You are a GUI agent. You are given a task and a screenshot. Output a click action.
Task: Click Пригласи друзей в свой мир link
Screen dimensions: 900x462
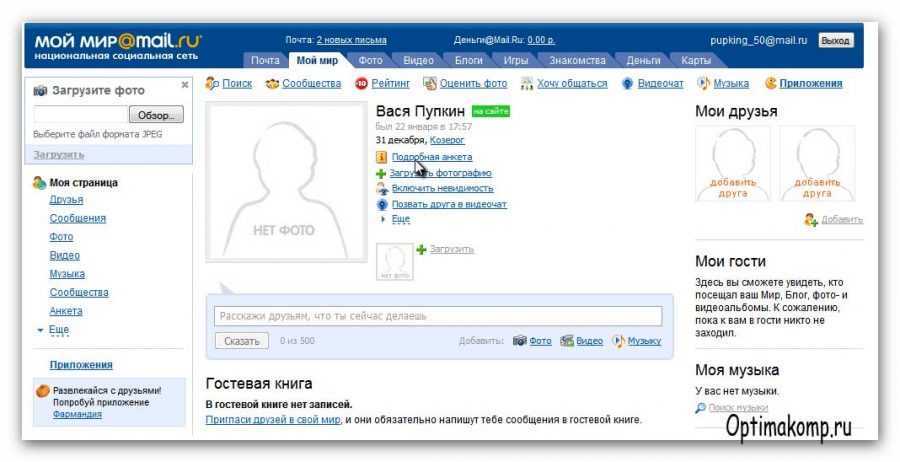pos(273,420)
